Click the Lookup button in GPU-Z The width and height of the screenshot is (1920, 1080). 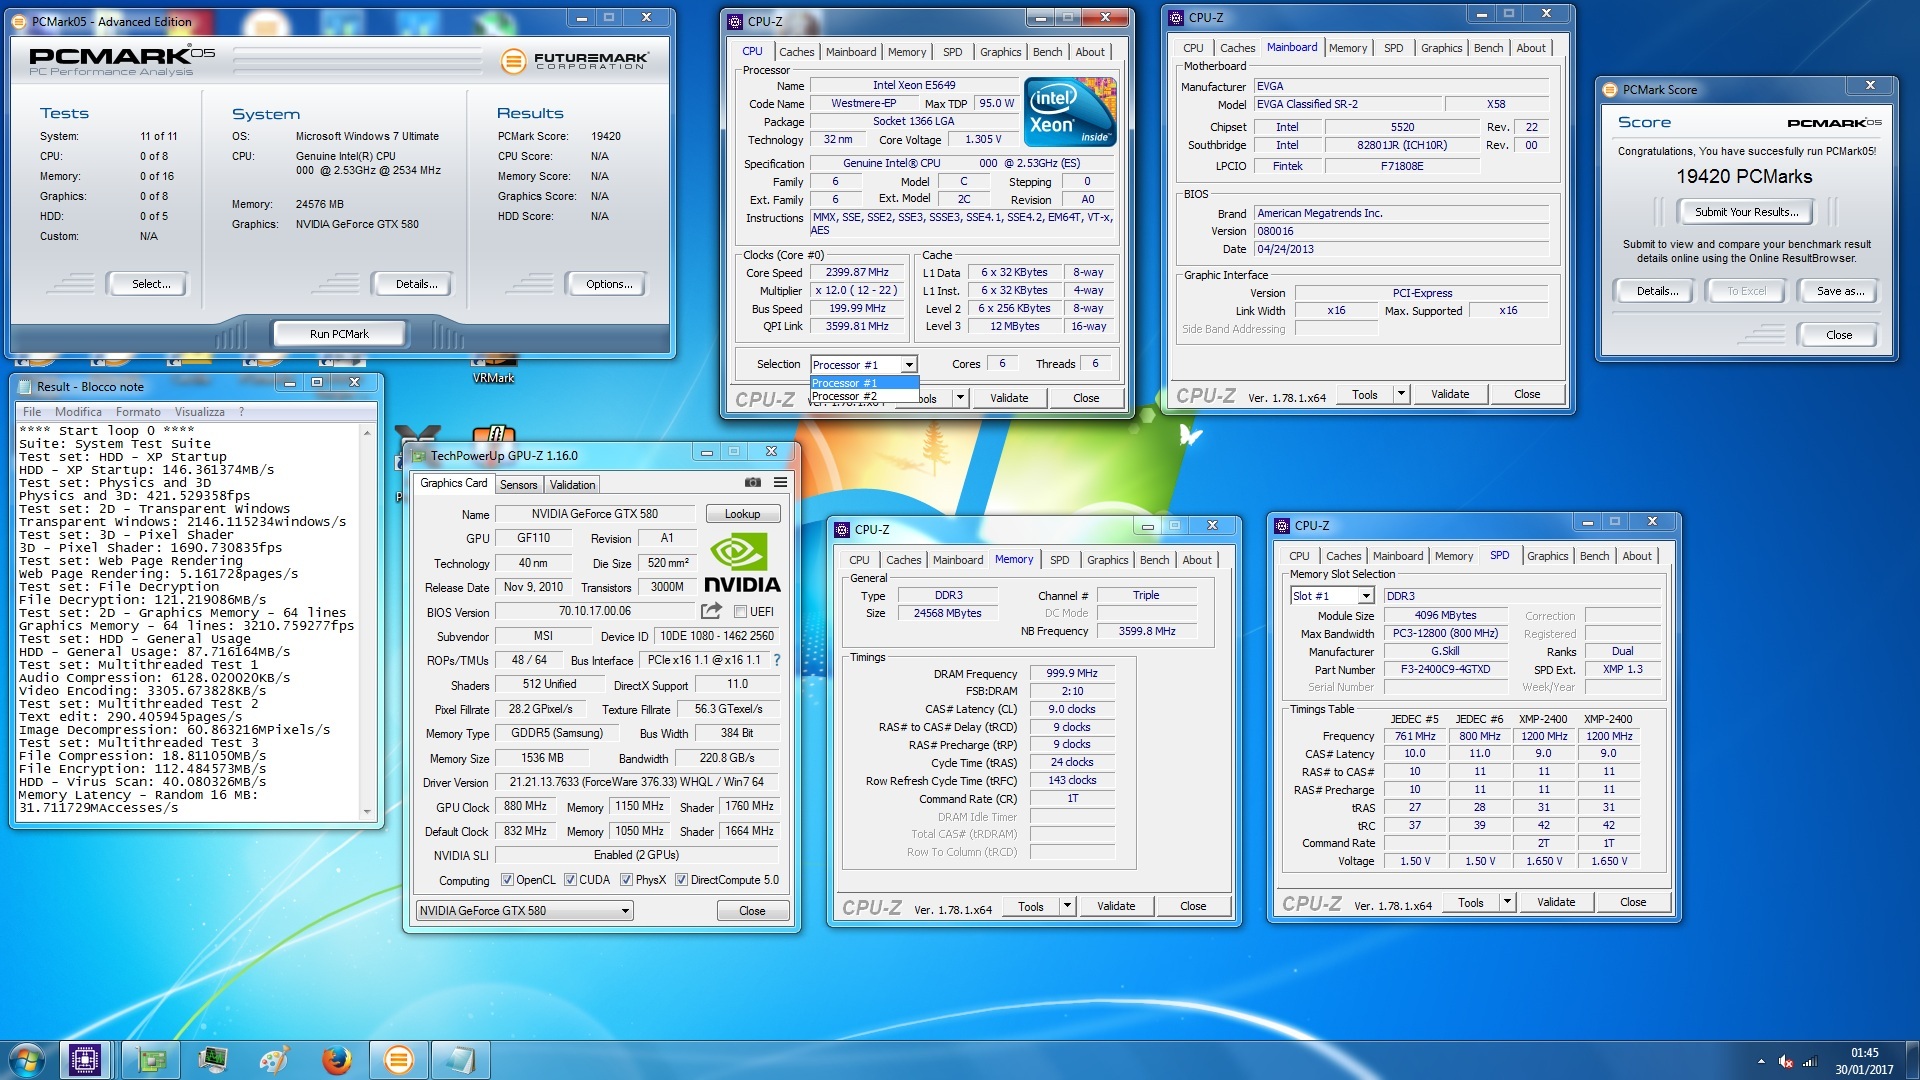[x=743, y=514]
